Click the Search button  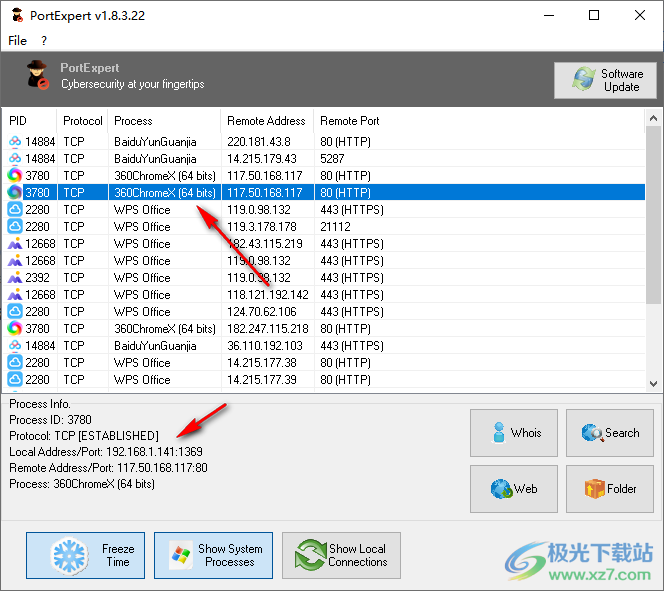pyautogui.click(x=610, y=433)
